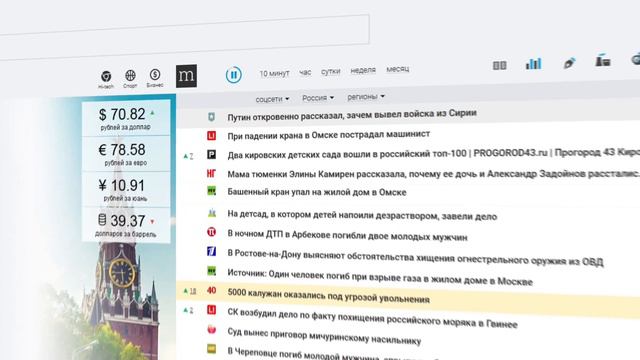Open the Hi-tech section icon
The image size is (640, 360).
click(x=106, y=77)
